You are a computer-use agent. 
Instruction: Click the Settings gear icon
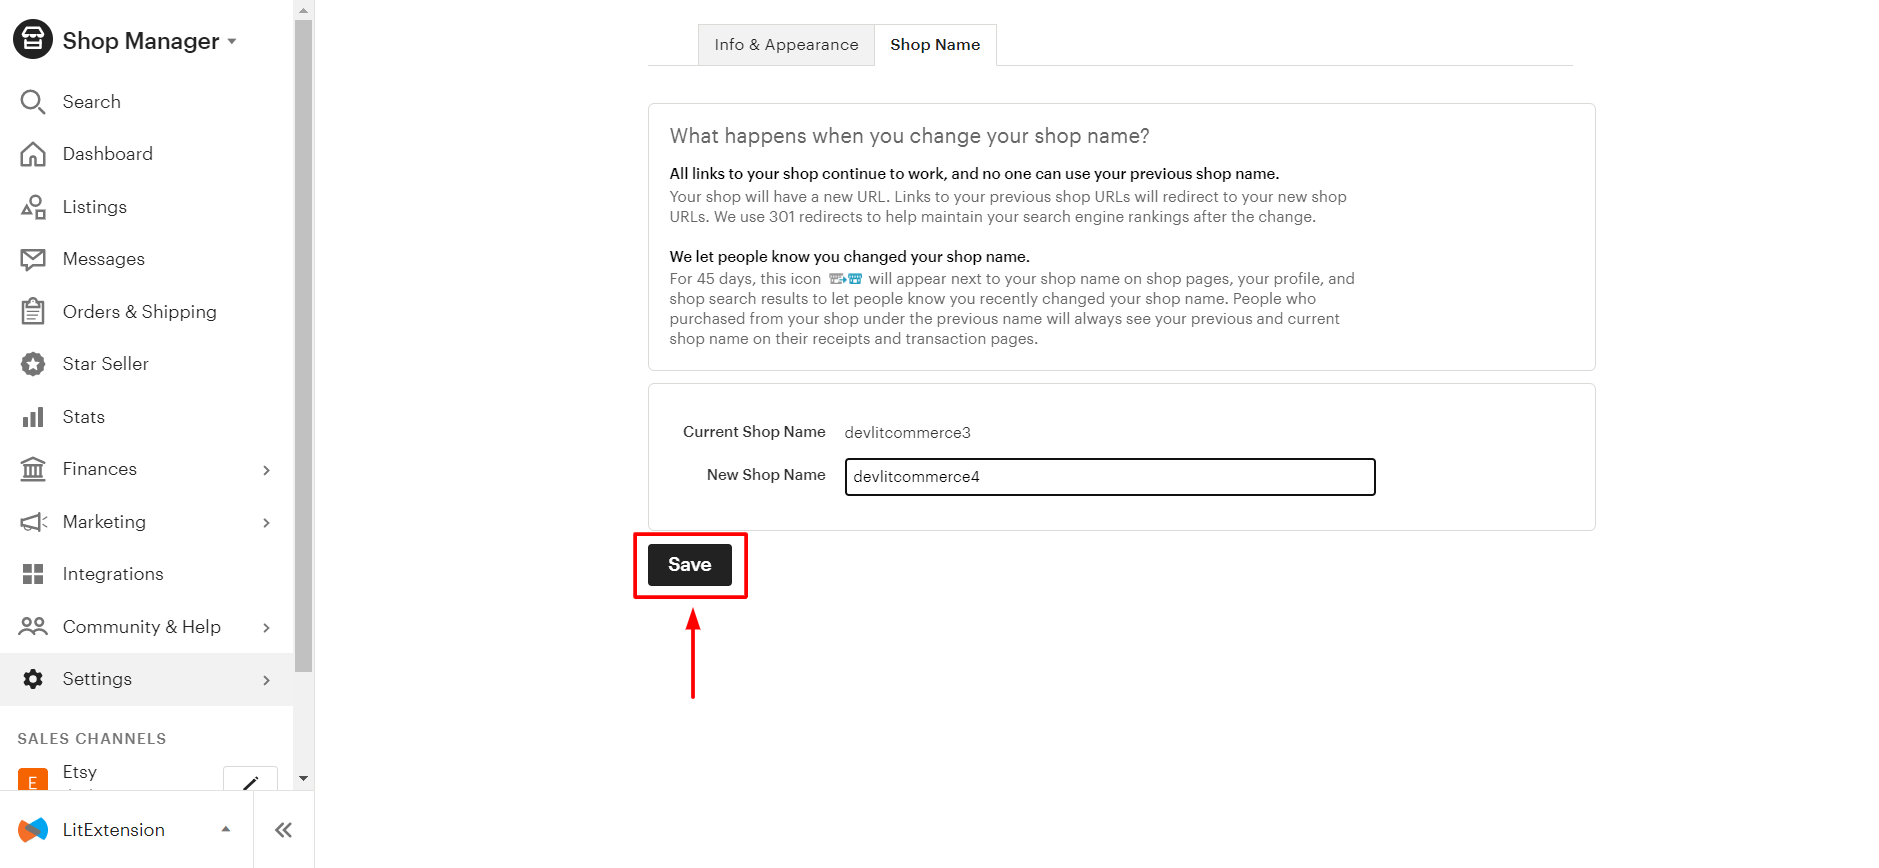pos(33,679)
